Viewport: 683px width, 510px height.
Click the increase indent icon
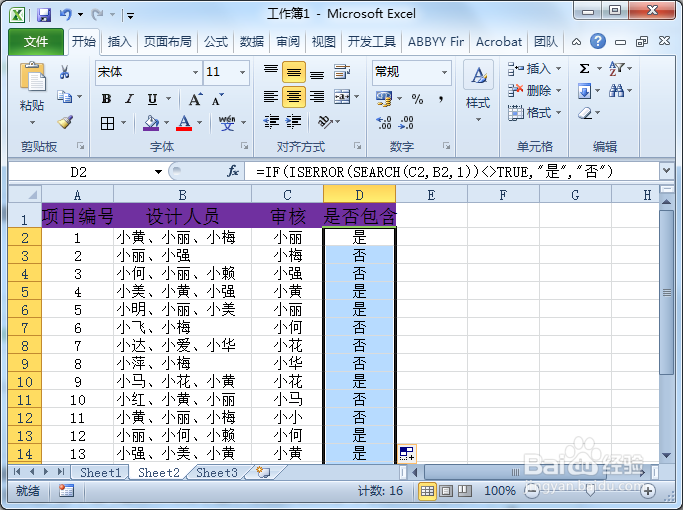tap(294, 122)
